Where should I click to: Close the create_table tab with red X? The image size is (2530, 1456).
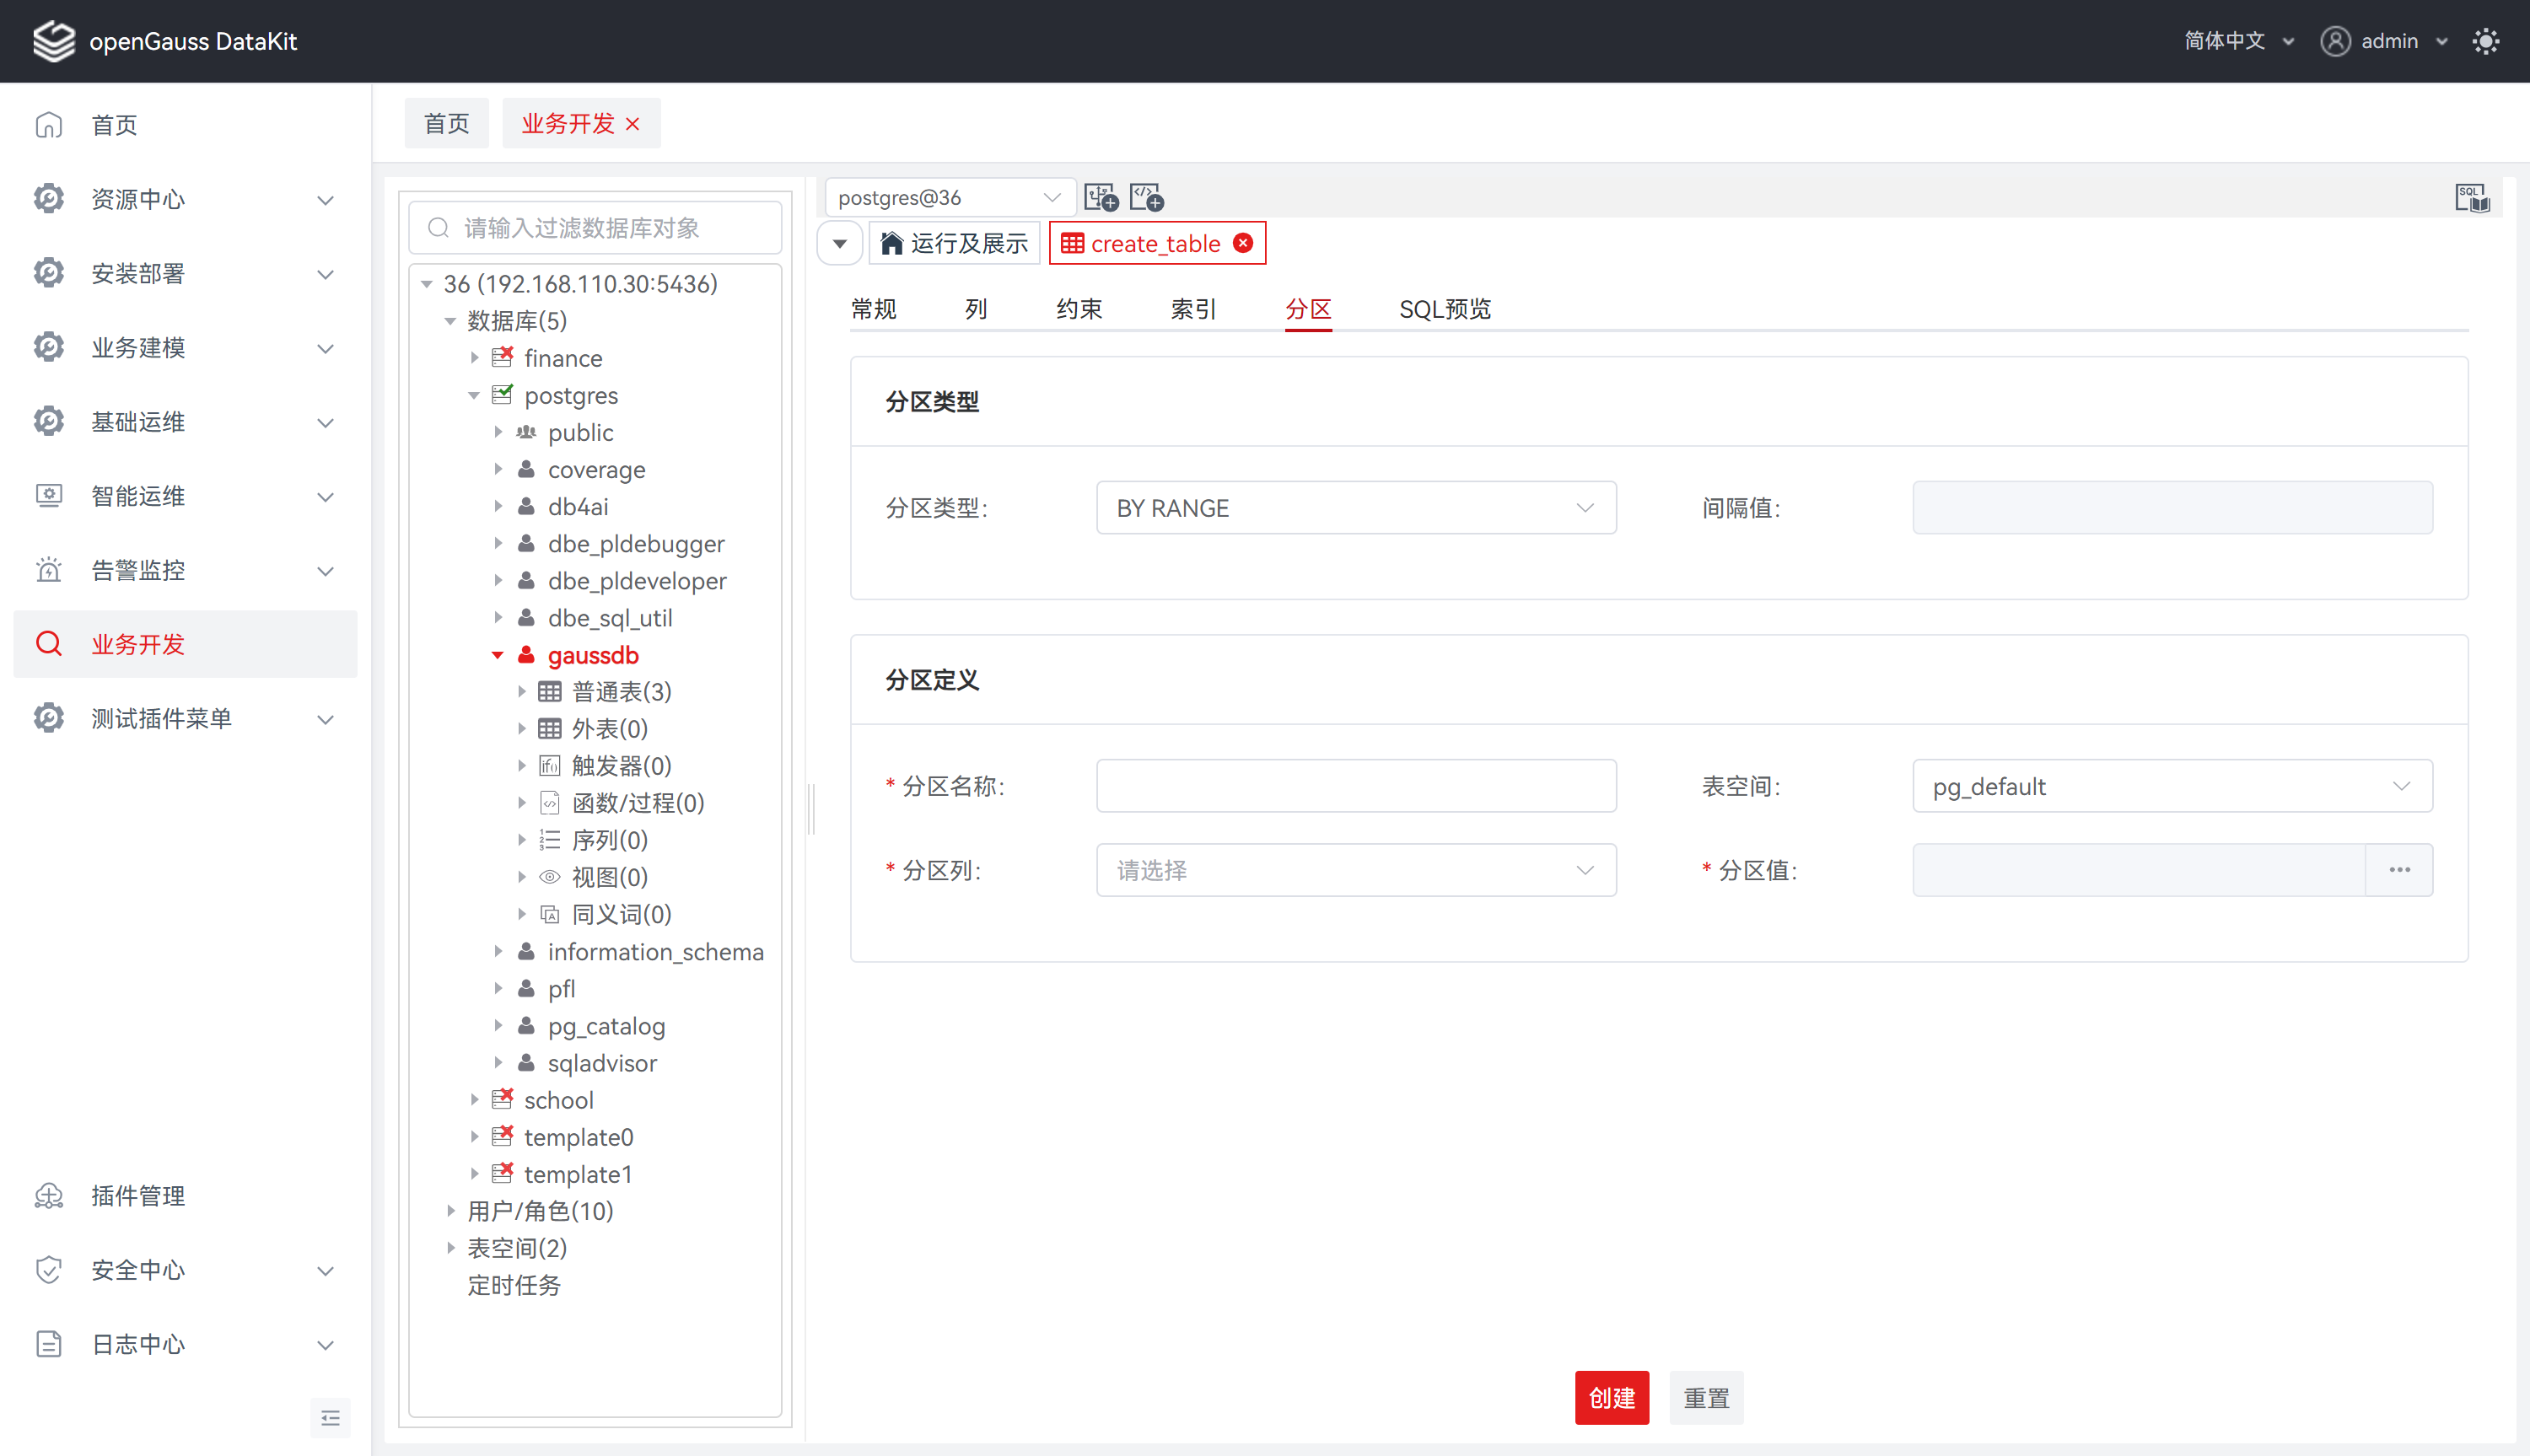coord(1243,243)
